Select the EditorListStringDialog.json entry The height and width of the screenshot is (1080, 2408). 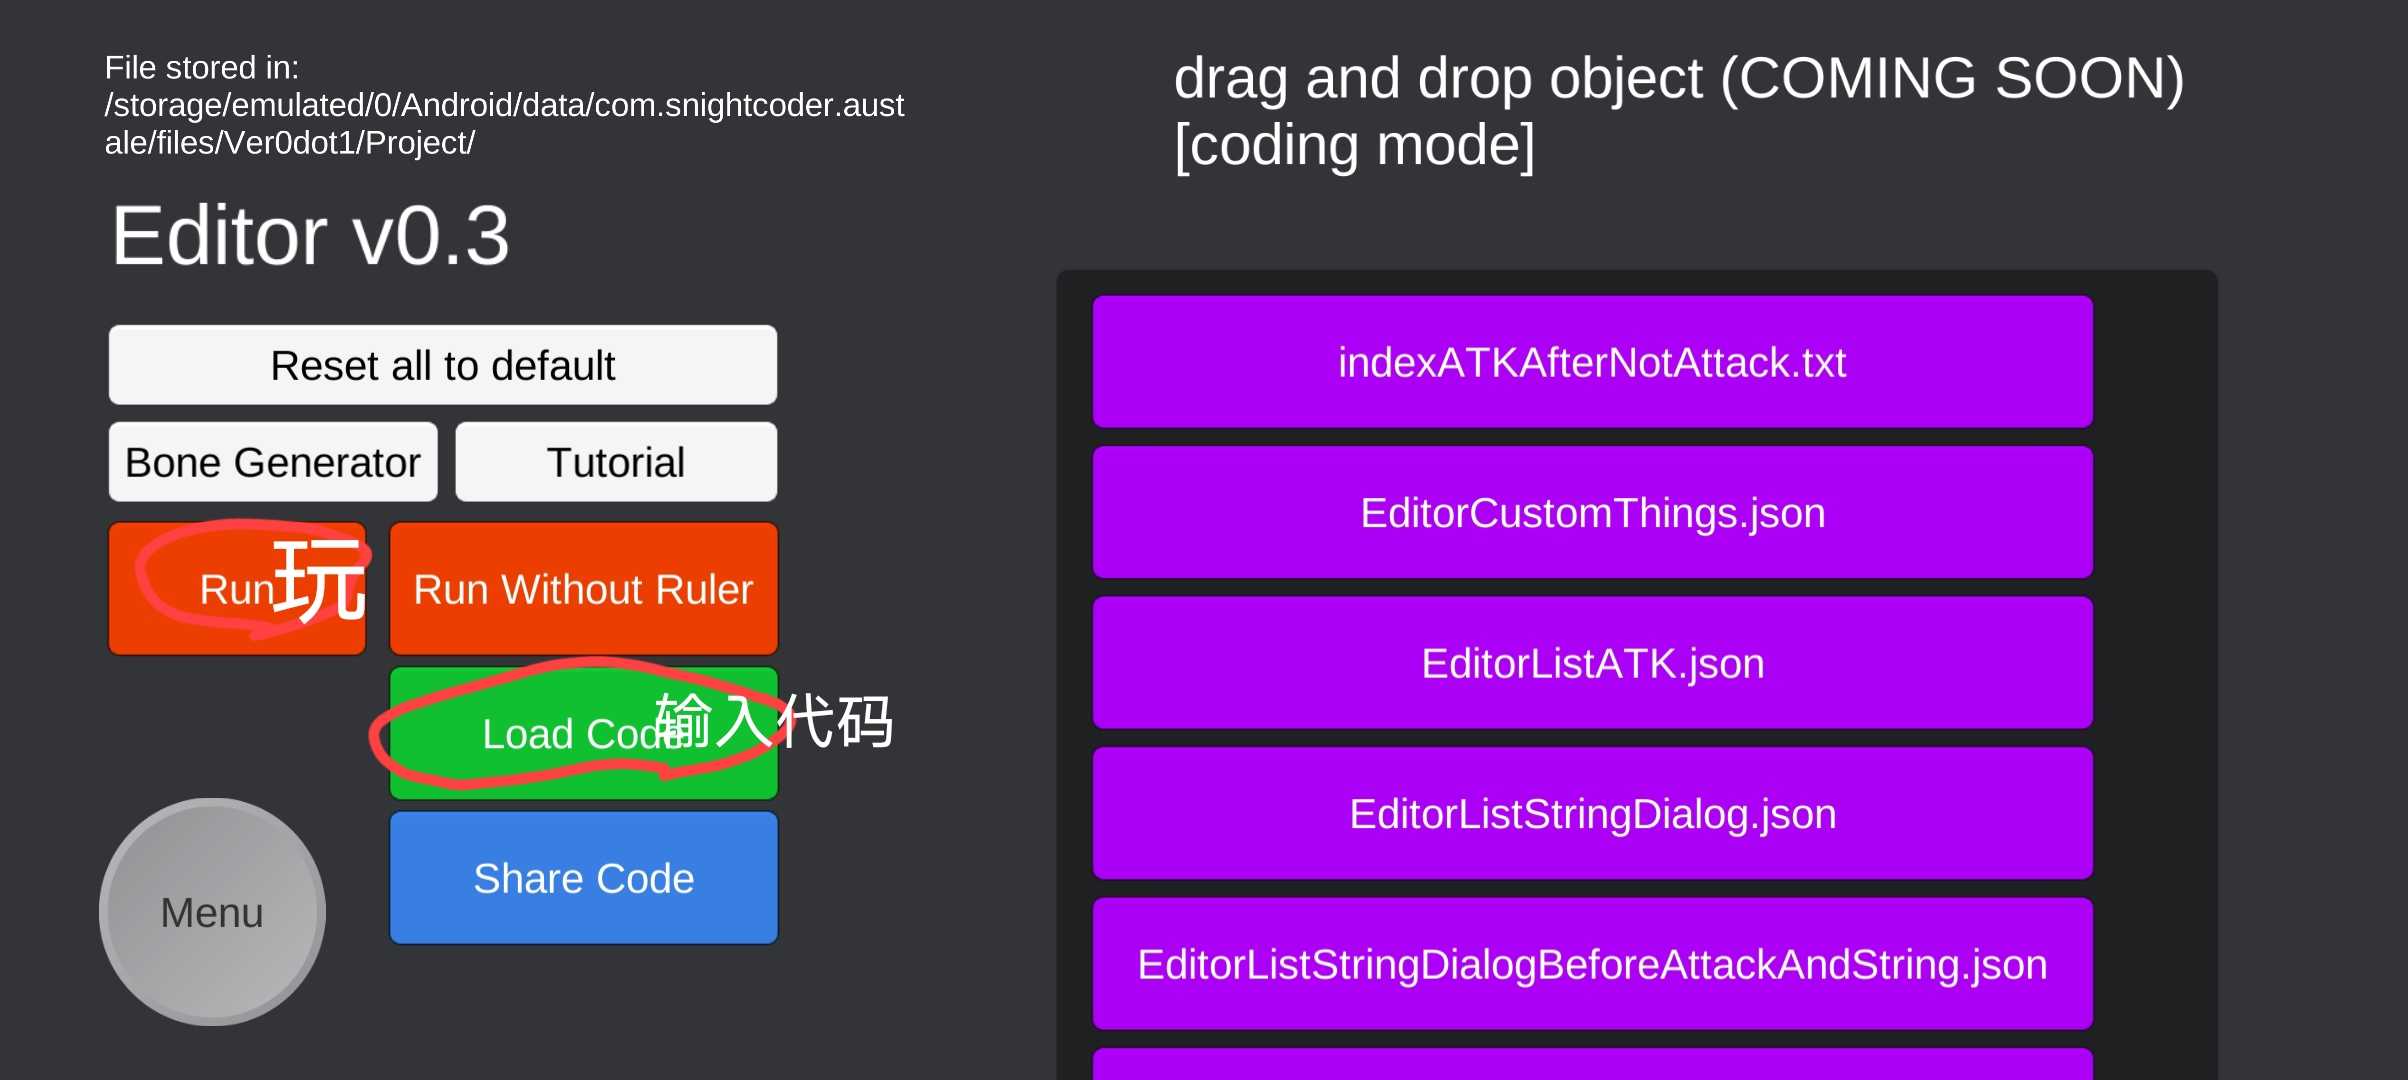point(1592,814)
